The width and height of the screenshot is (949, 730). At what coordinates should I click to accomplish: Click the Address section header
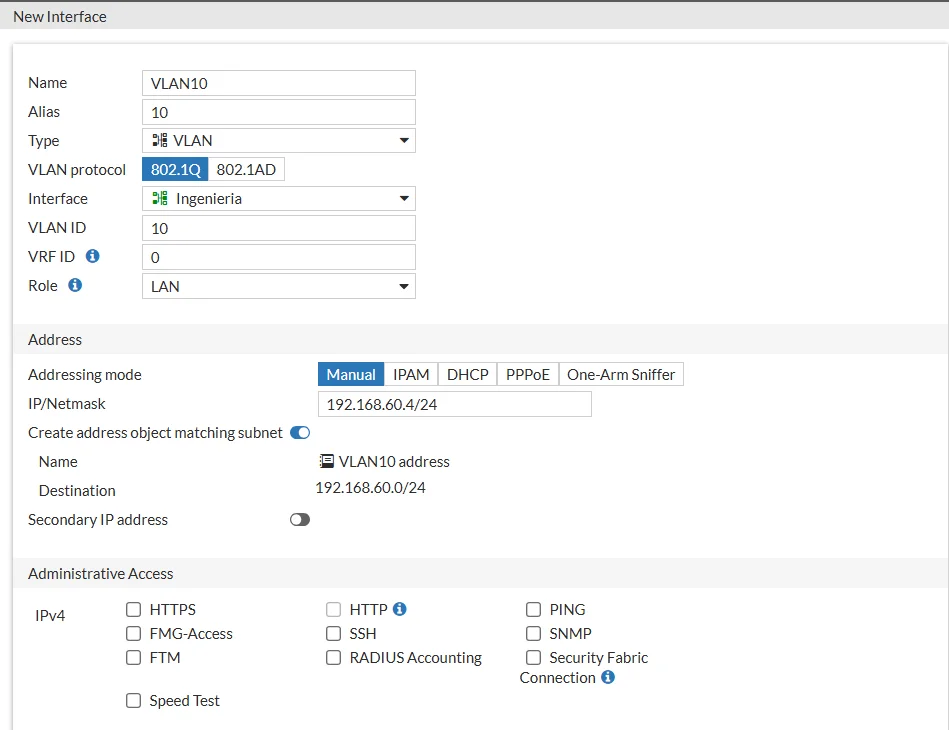coord(55,339)
